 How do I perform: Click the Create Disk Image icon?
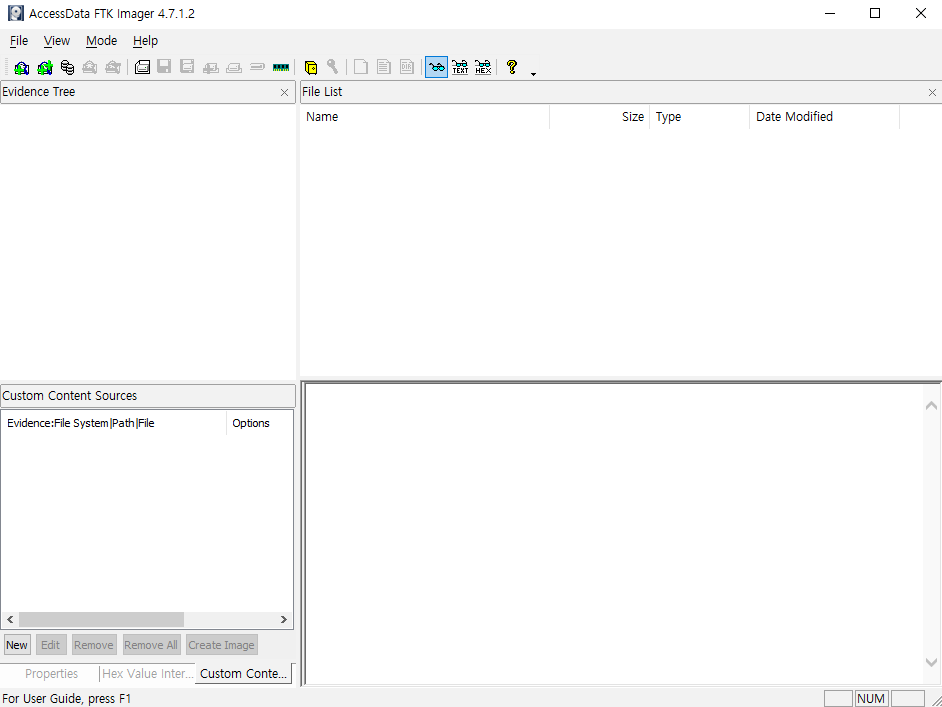coord(142,67)
